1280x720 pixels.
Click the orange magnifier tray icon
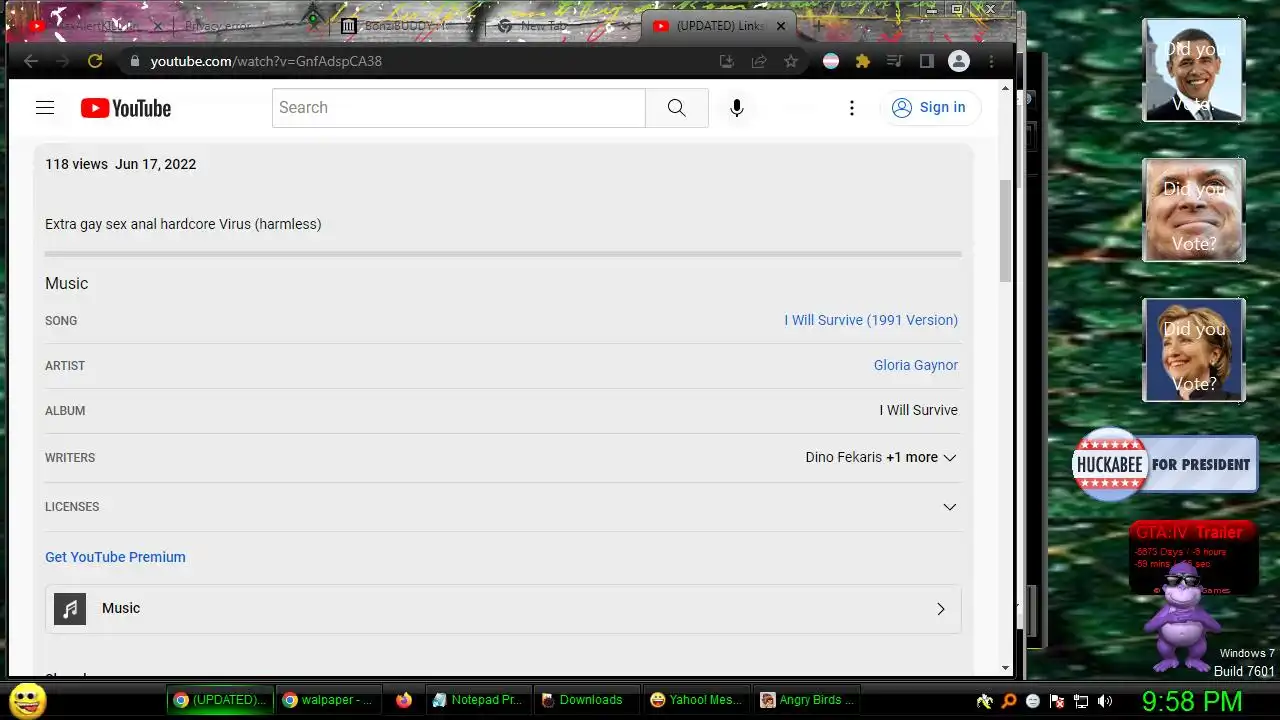click(x=1009, y=701)
